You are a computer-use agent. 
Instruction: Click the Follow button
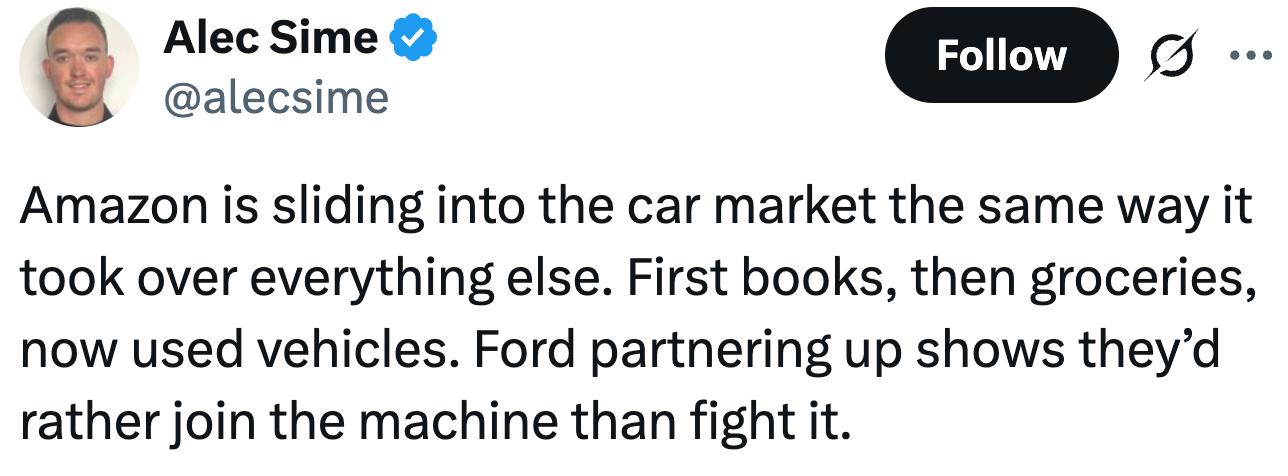point(1000,55)
